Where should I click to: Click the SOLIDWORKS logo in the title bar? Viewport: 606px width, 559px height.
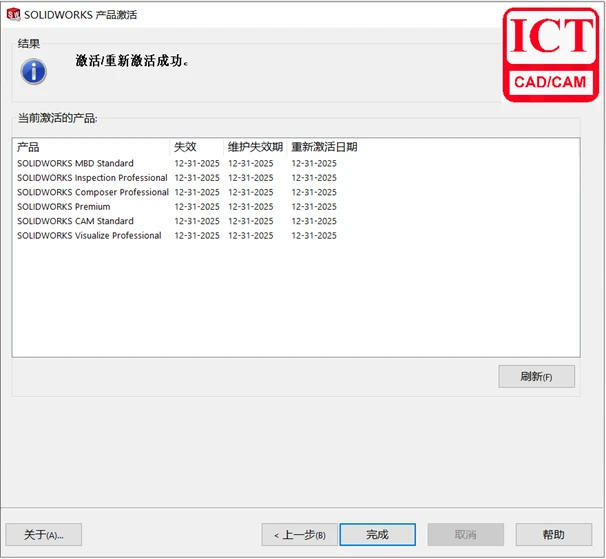[x=14, y=14]
